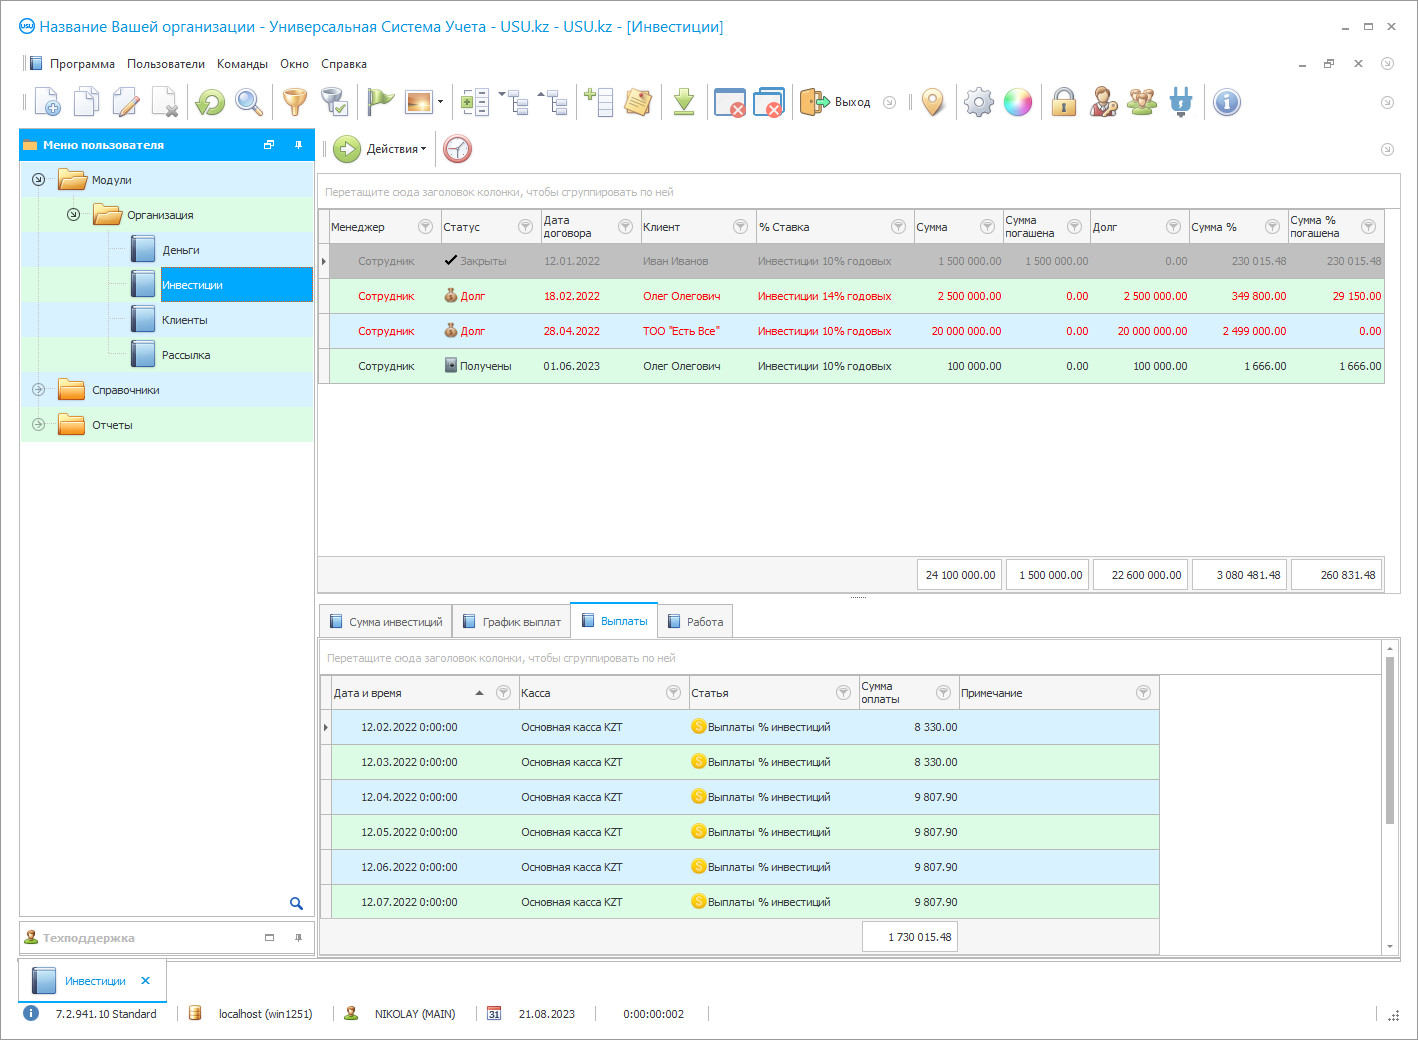Click the padlock icon in toolbar
Viewport: 1418px width, 1040px height.
[x=1064, y=102]
